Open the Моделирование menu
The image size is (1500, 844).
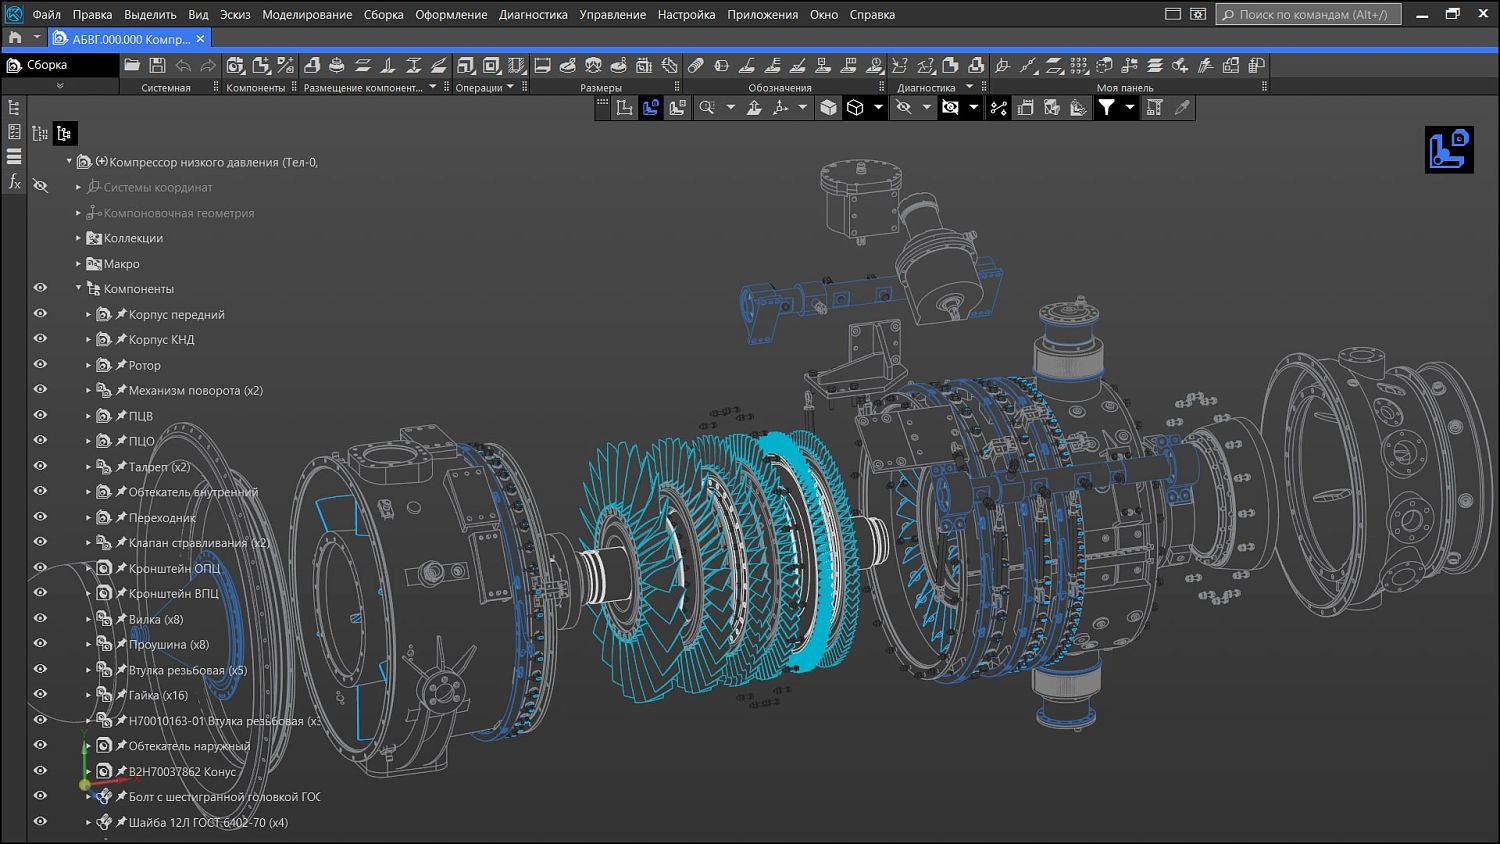(307, 15)
